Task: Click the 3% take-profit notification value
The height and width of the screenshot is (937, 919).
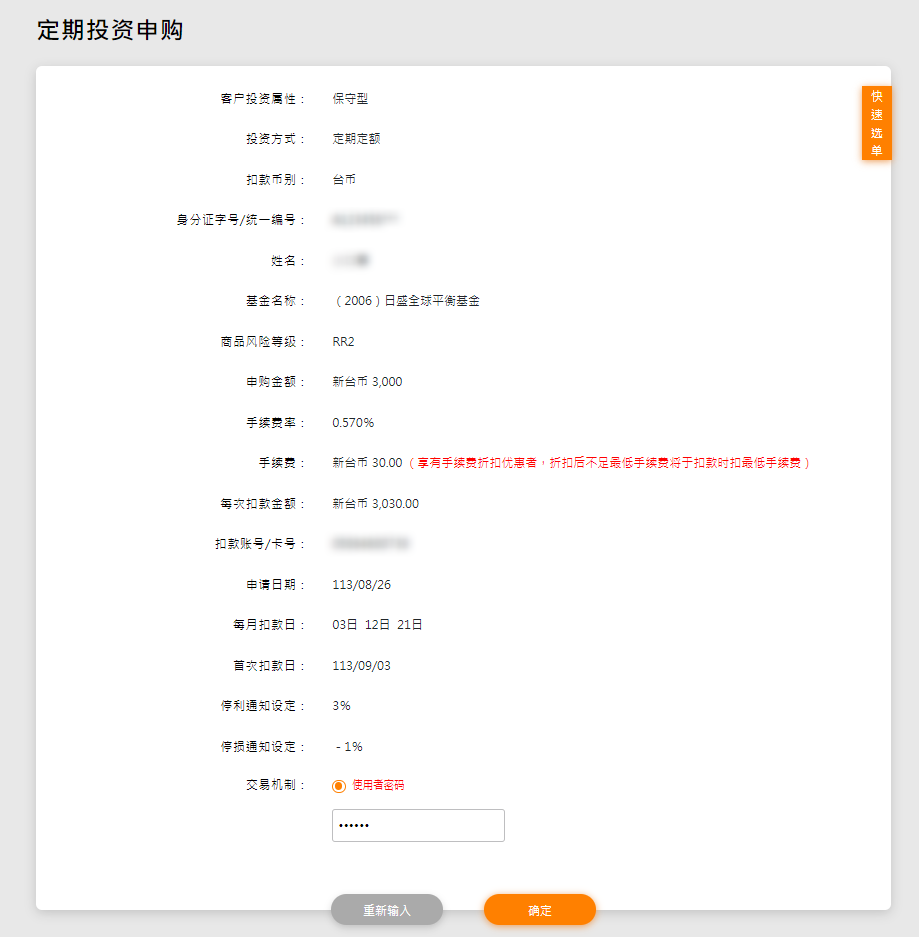Action: (x=341, y=706)
